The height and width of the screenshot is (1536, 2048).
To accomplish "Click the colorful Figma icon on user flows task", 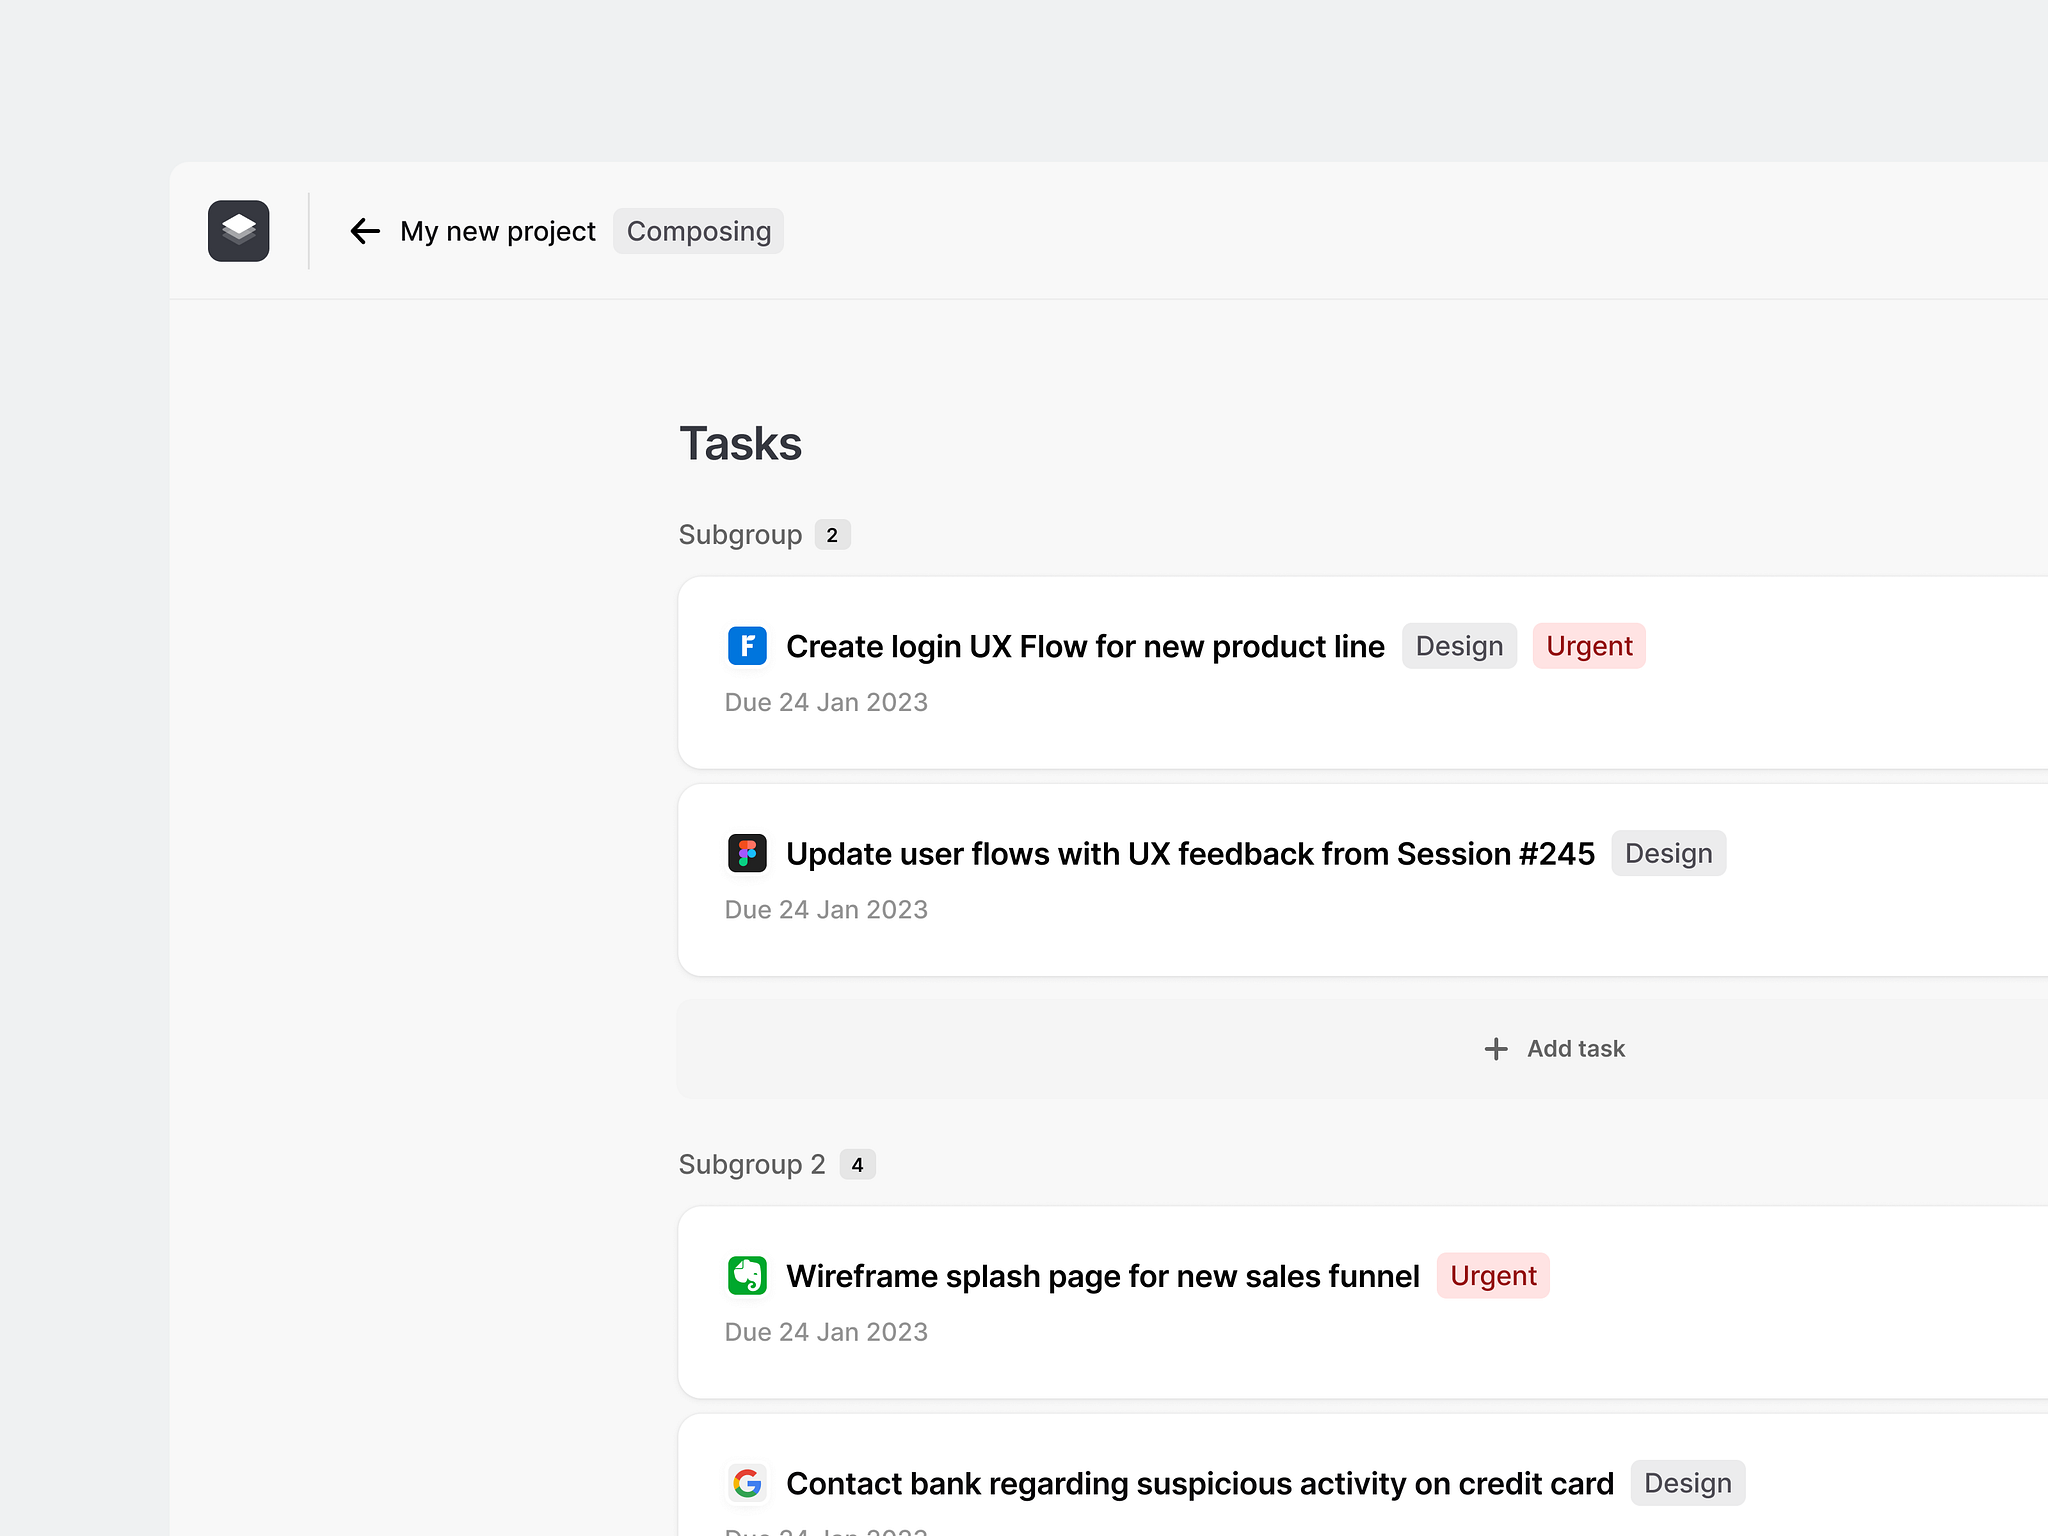I will (x=747, y=853).
